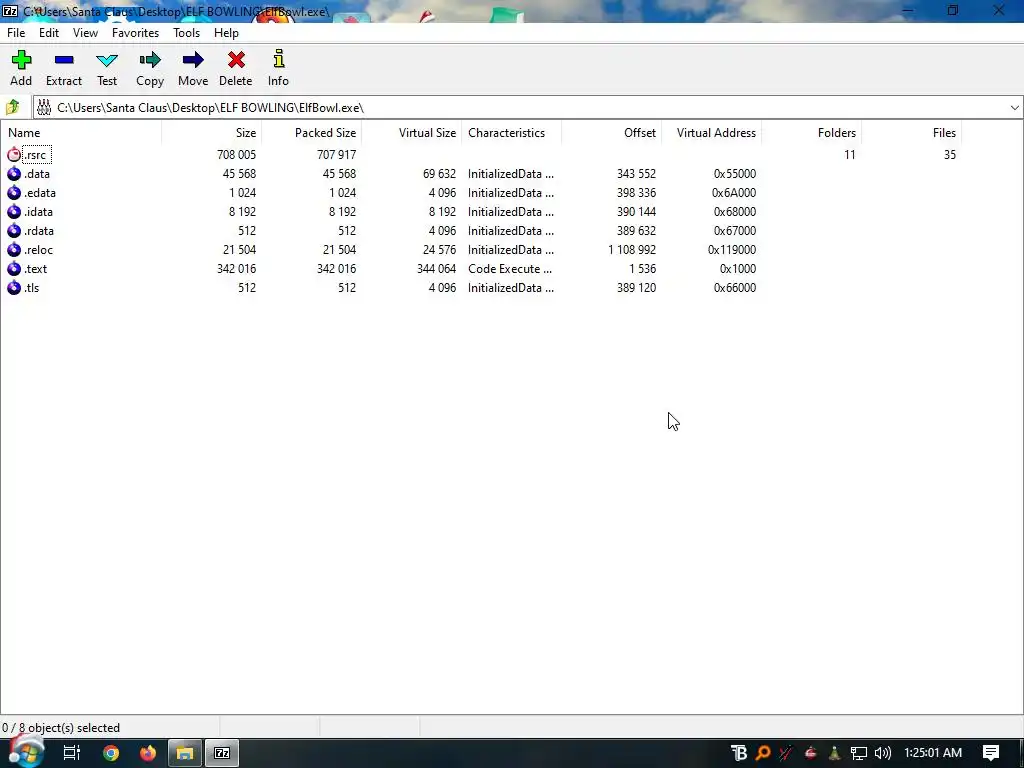Screen dimensions: 1024x768
Task: Open the network tray icon
Action: click(x=858, y=753)
